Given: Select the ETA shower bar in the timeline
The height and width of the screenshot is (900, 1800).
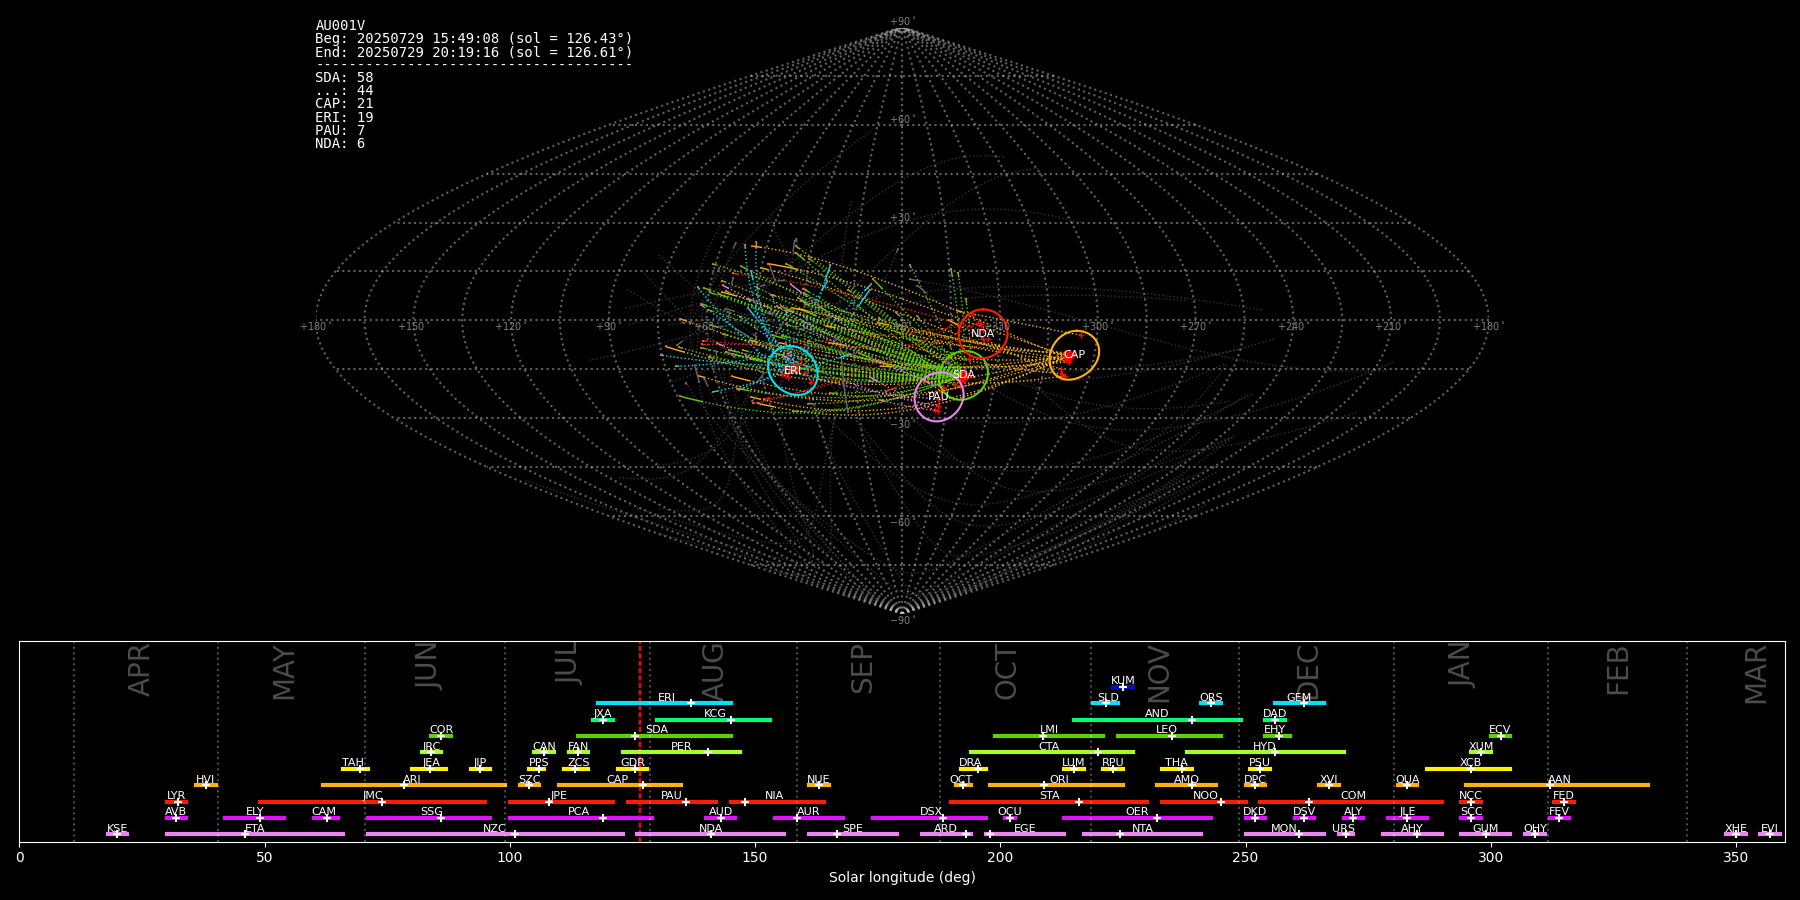Looking at the screenshot, I should 255,834.
